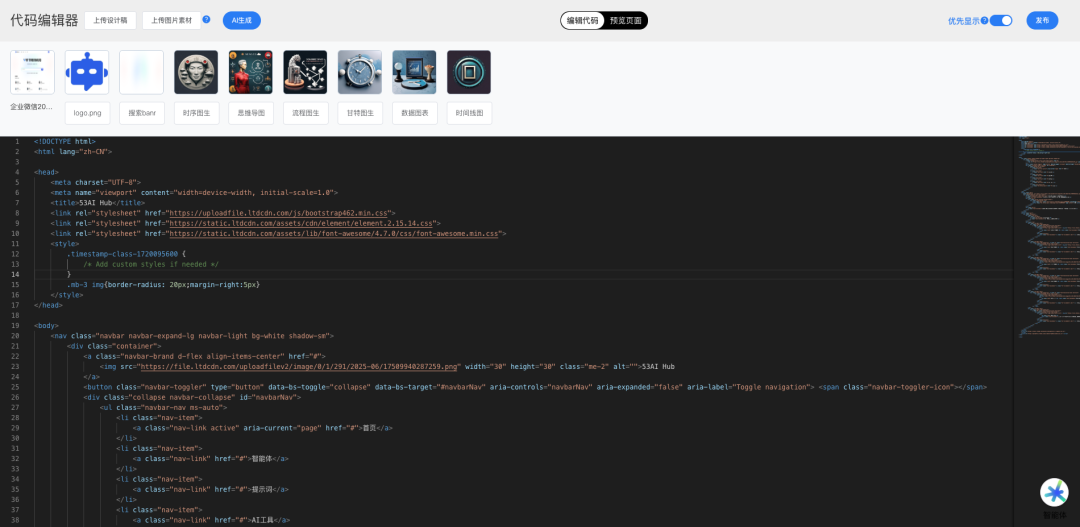This screenshot has width=1080, height=527.
Task: Open the floating AI assistant icon
Action: pyautogui.click(x=1054, y=493)
